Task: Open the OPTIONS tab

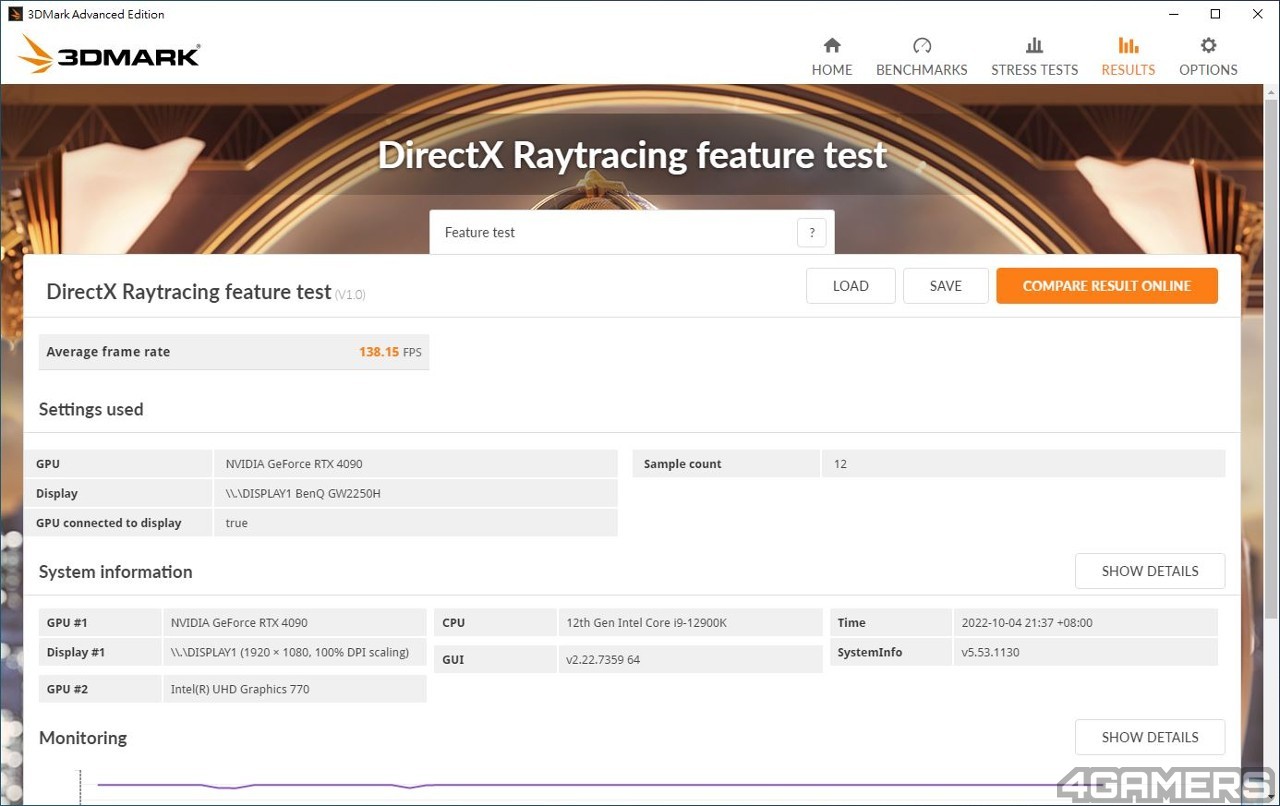Action: coord(1208,57)
